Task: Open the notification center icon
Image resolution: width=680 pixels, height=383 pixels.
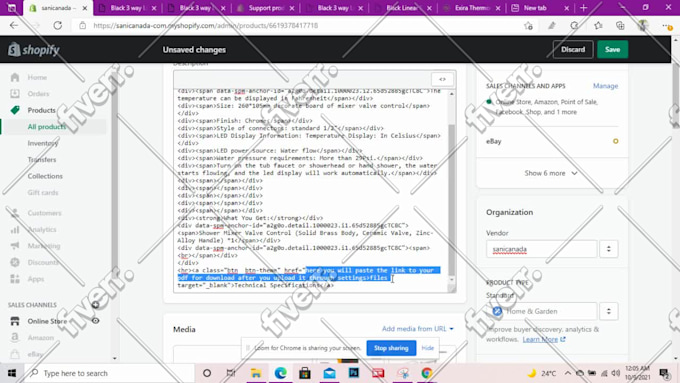Action: 664,373
